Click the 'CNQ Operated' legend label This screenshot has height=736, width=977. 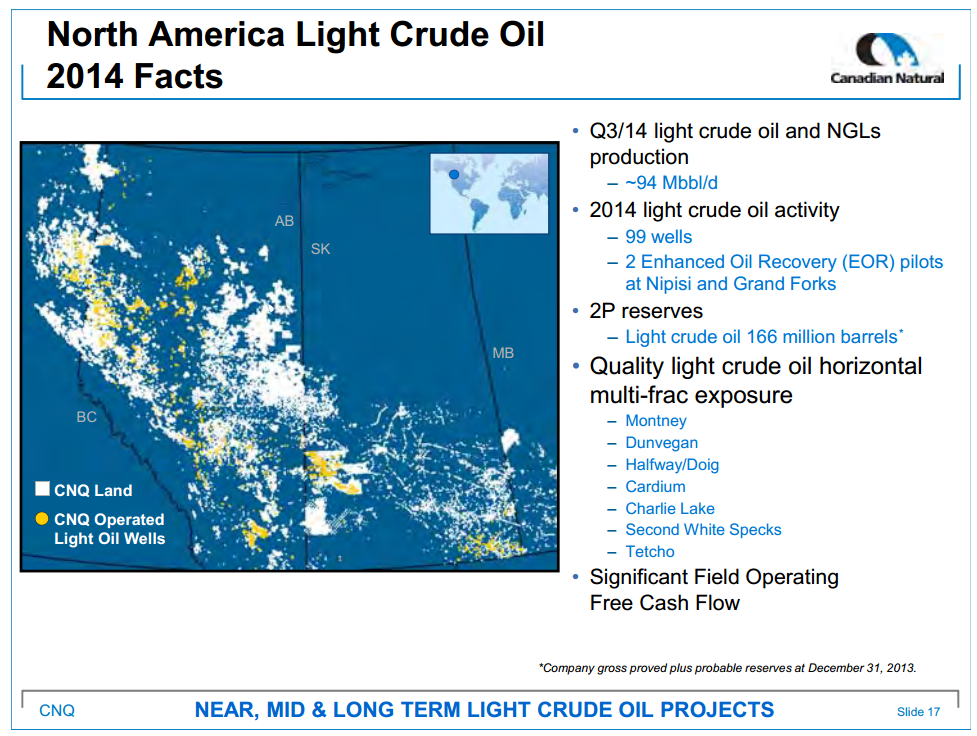109,519
